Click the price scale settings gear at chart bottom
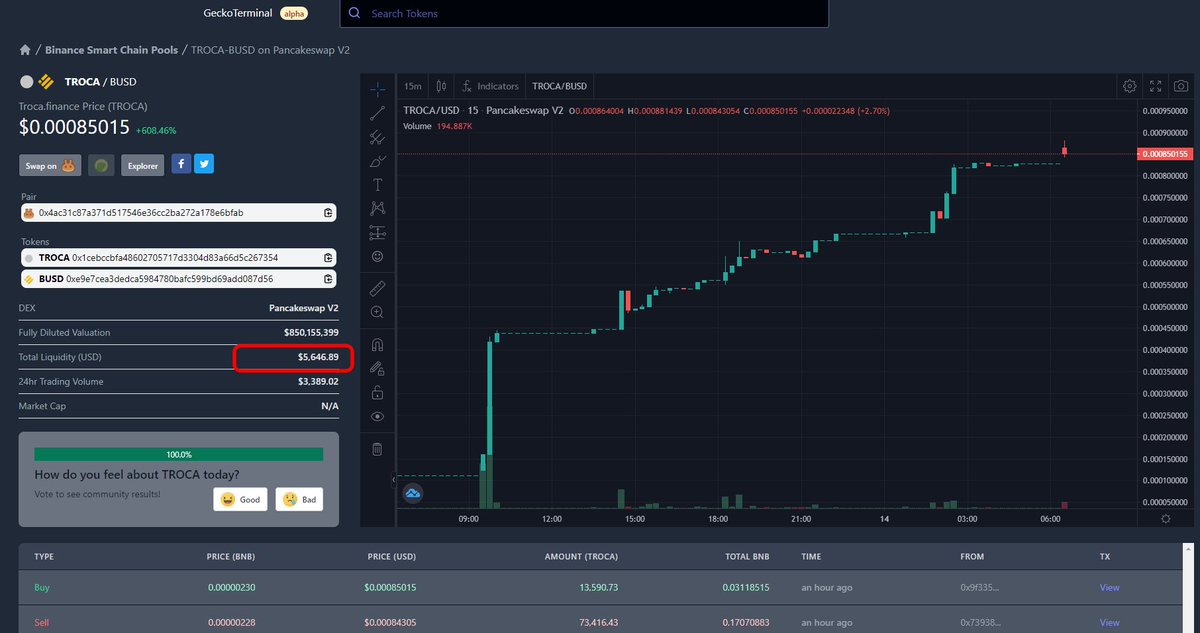 point(1166,517)
